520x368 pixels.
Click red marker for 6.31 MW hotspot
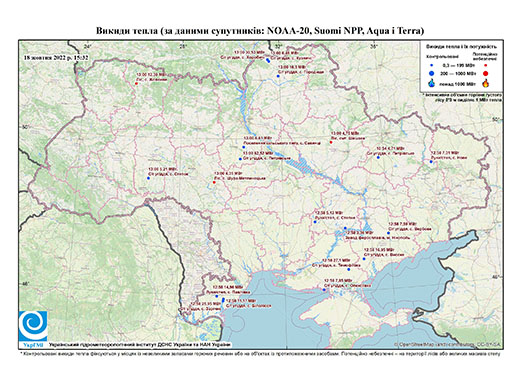214,182
